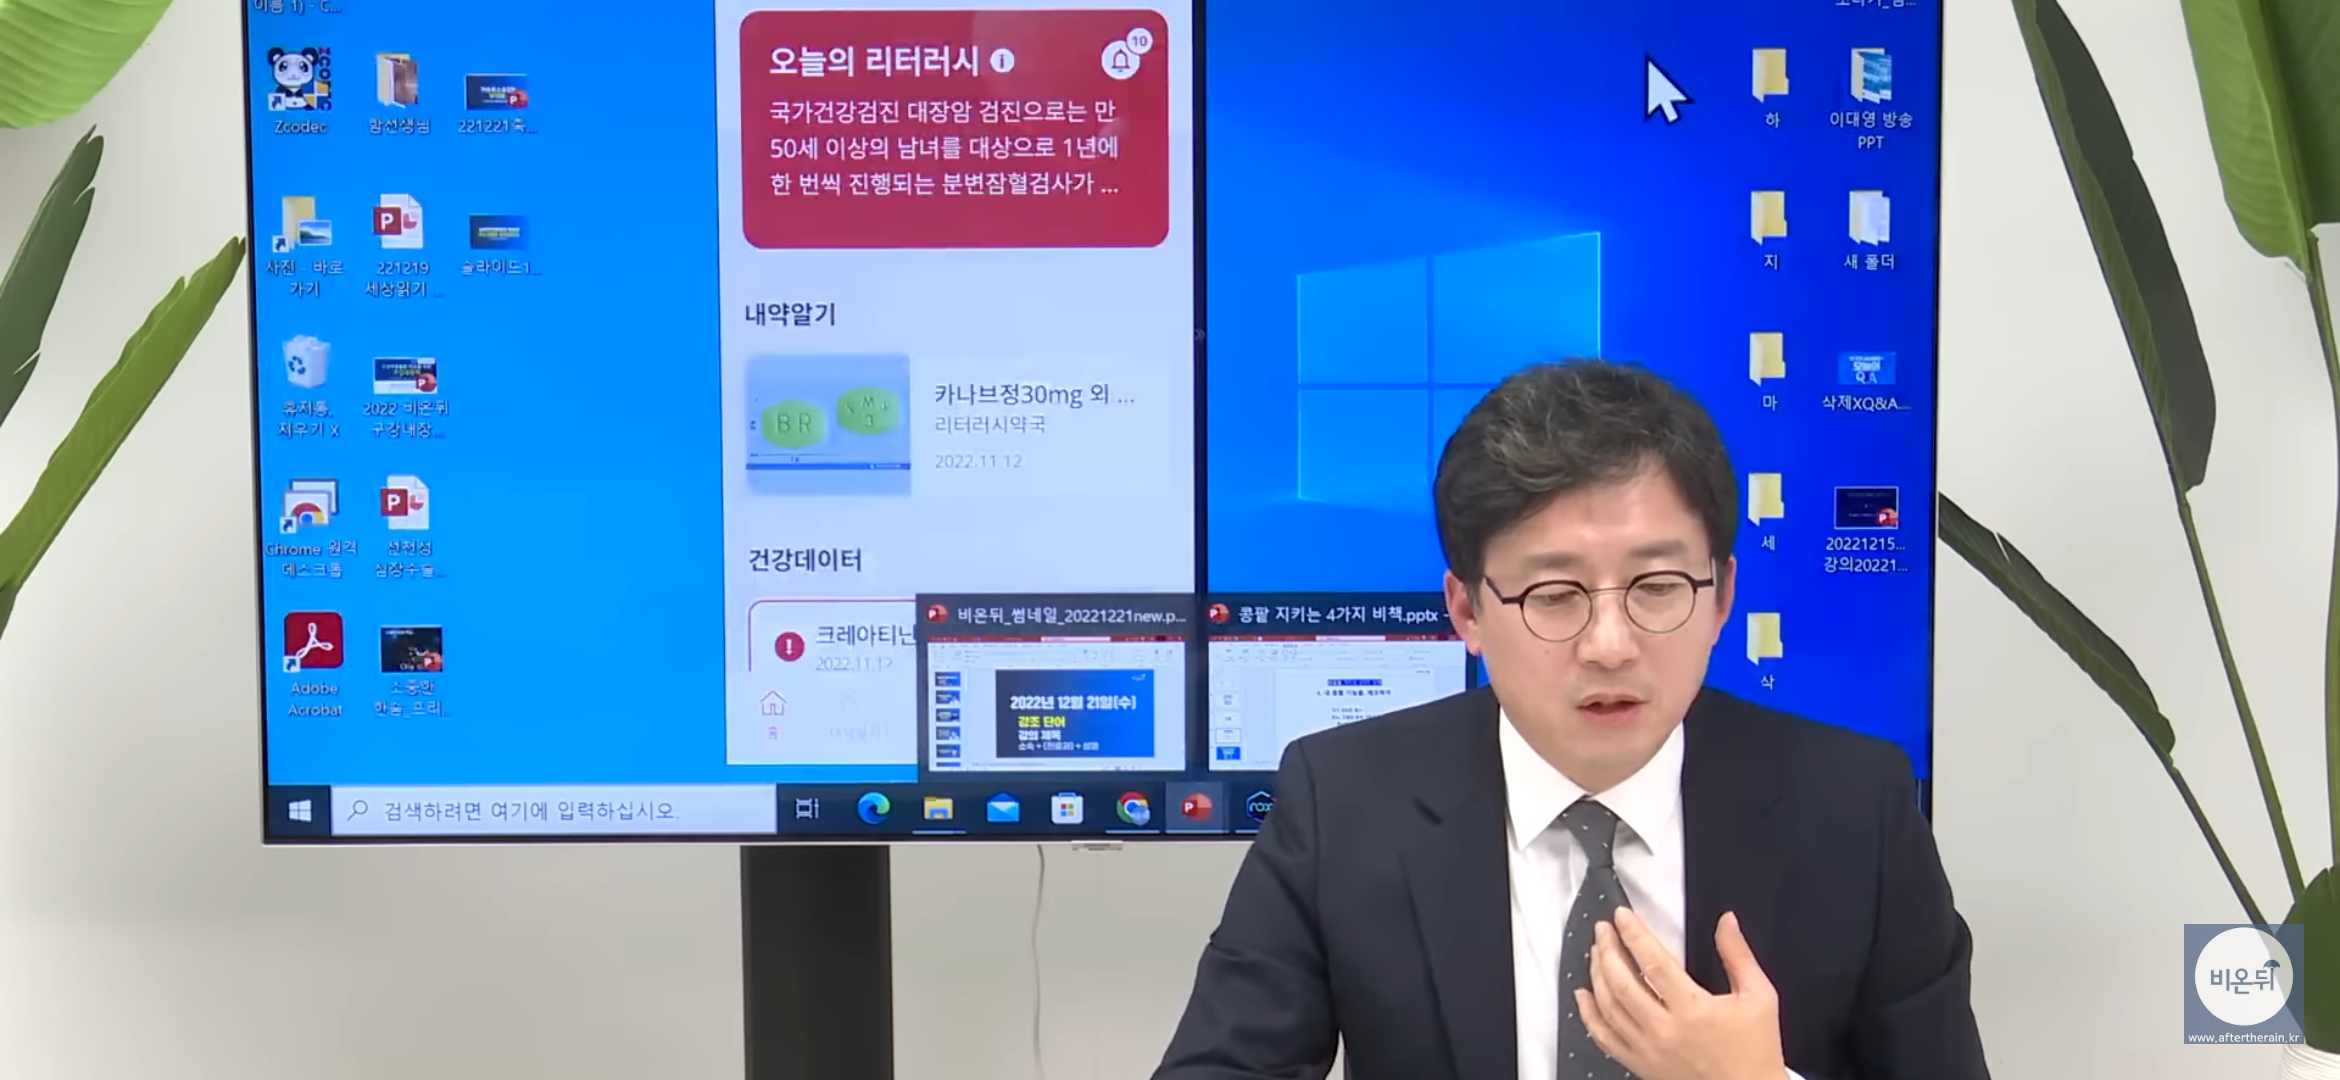Open the Recycle Bin on the desktop
This screenshot has height=1080, width=2340.
coord(305,365)
